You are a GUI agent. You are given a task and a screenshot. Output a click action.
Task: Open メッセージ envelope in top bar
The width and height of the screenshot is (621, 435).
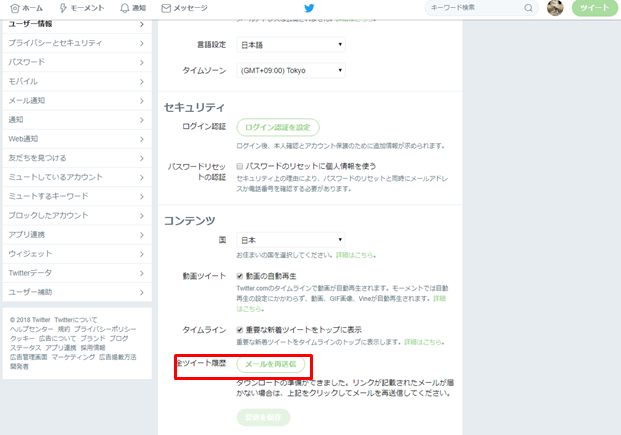click(x=184, y=8)
